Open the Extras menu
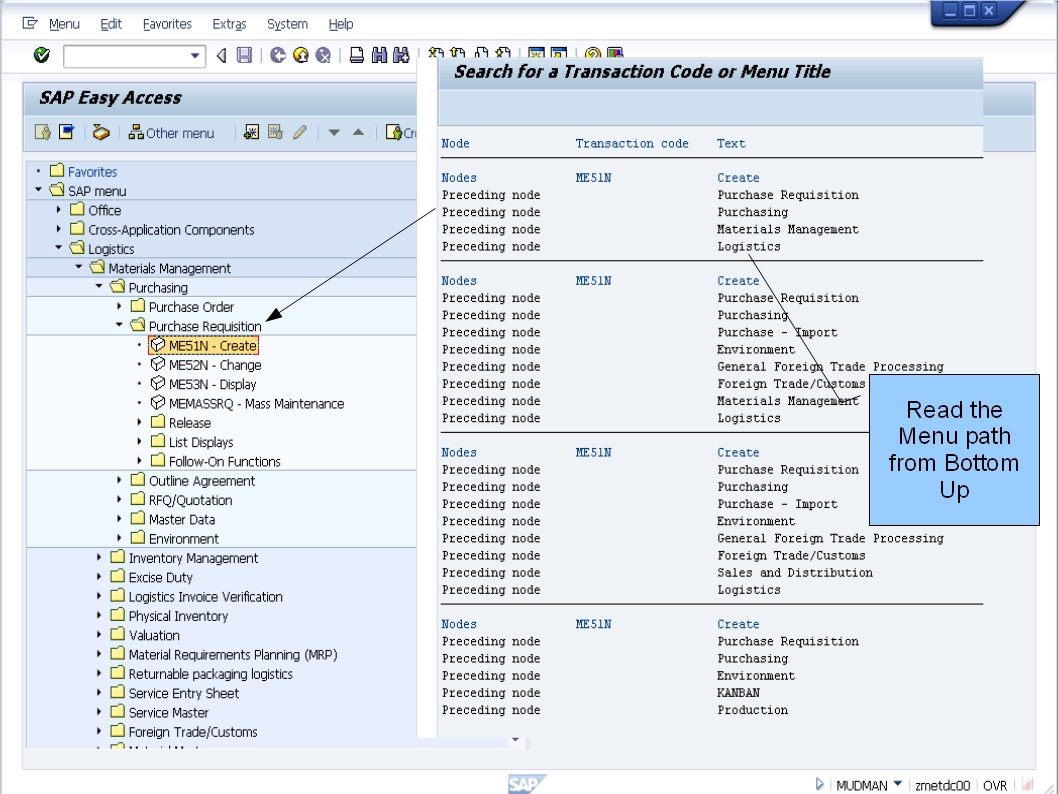This screenshot has height=794, width=1058. pyautogui.click(x=229, y=24)
